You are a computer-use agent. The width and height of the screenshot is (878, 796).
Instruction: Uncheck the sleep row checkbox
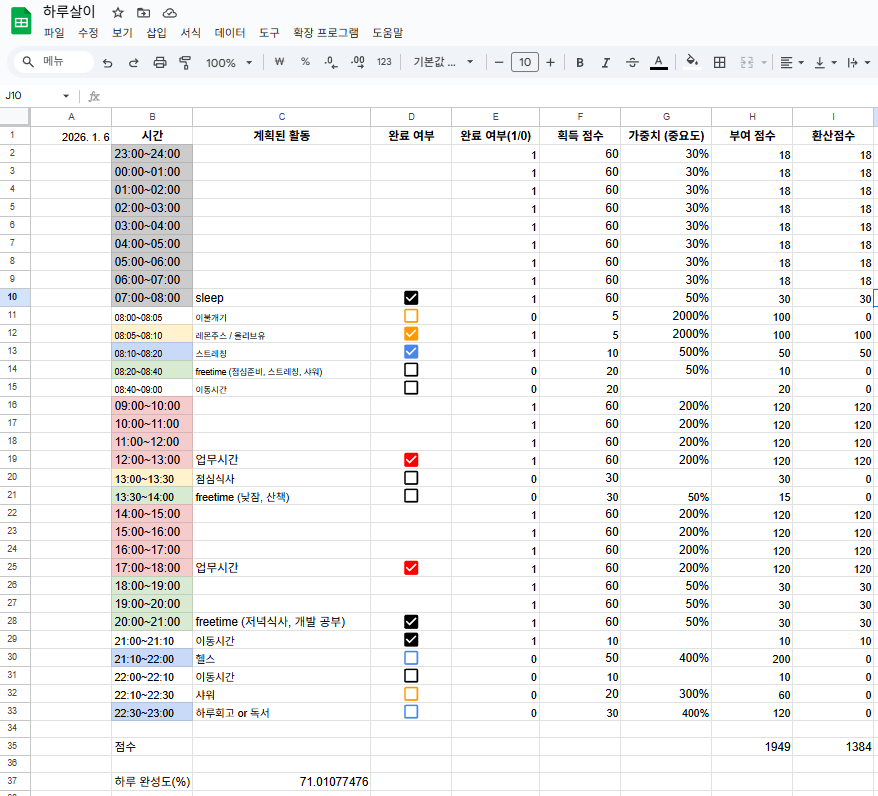pyautogui.click(x=411, y=298)
